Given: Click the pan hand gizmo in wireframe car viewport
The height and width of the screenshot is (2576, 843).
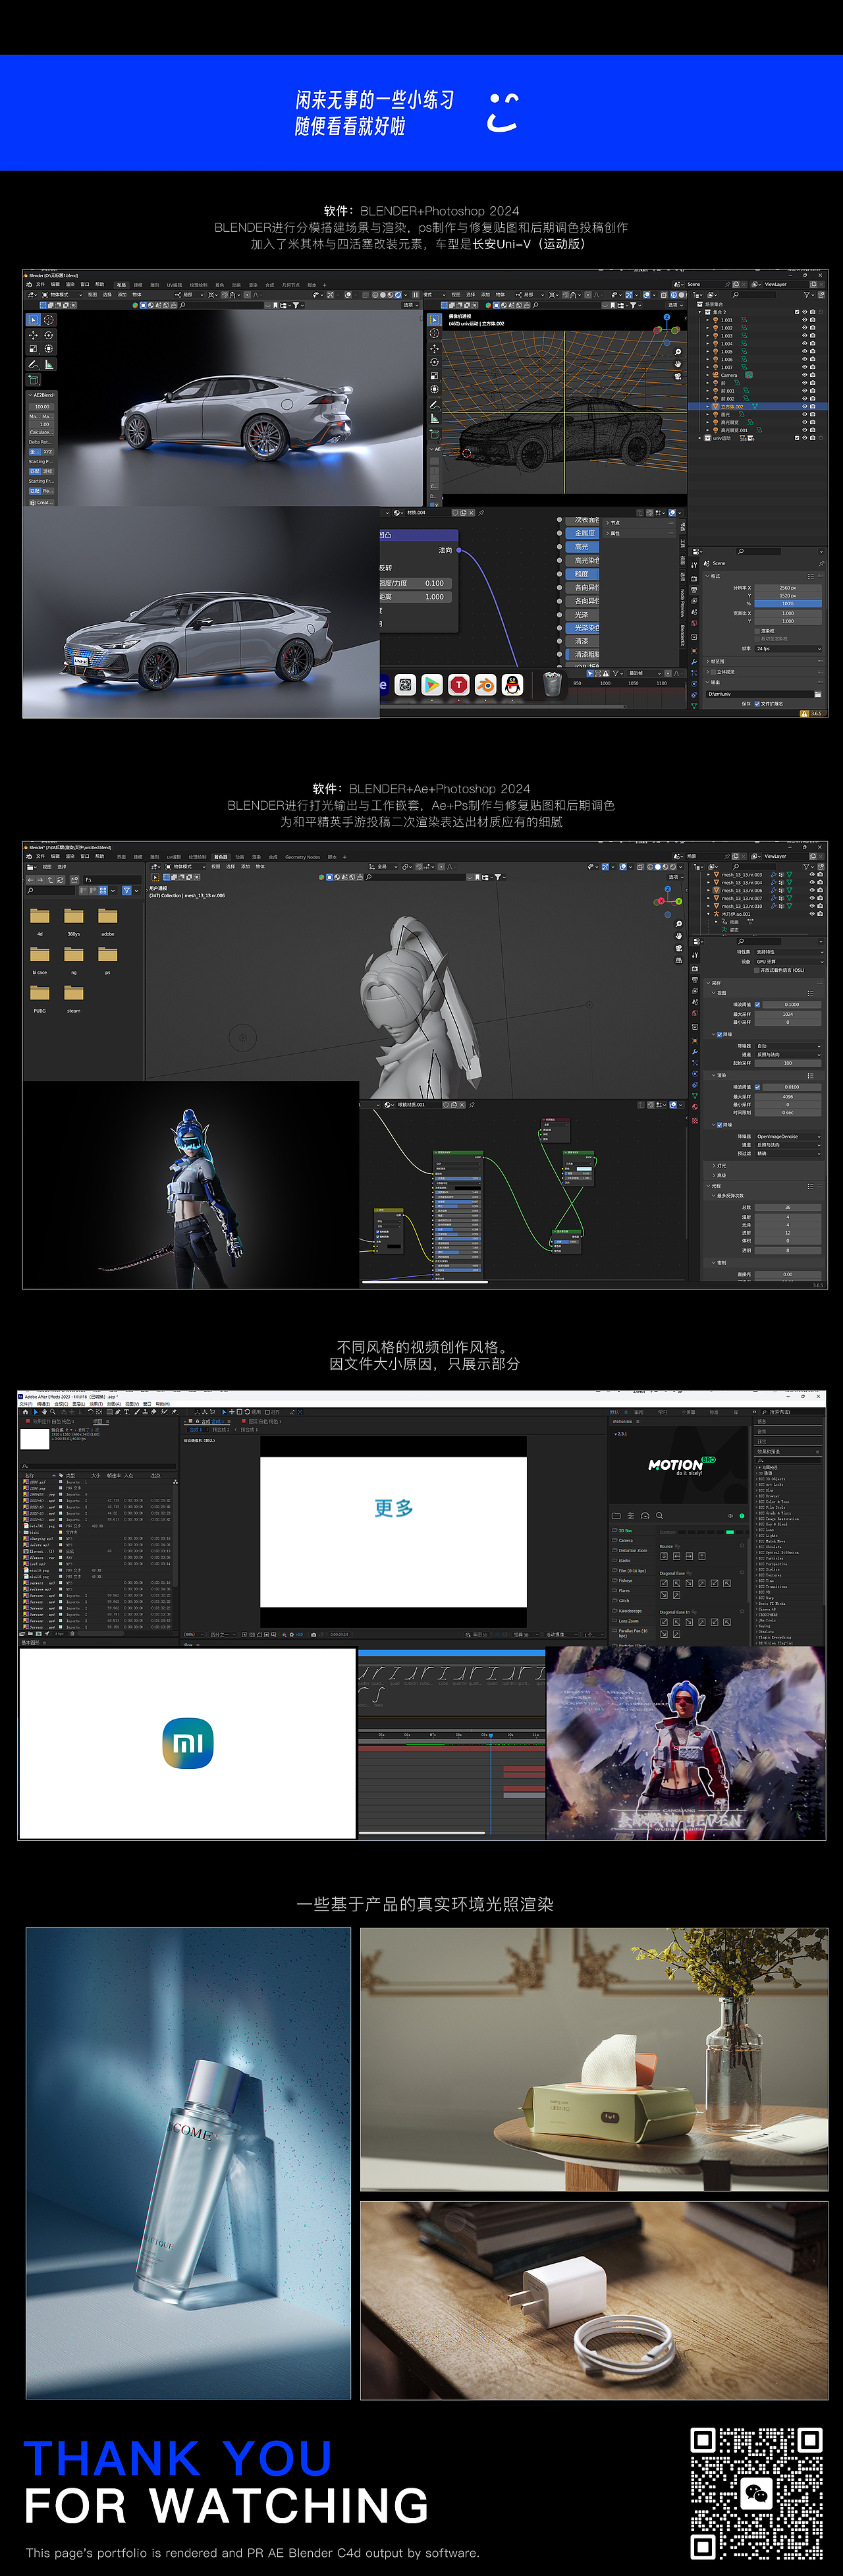Looking at the screenshot, I should [678, 364].
